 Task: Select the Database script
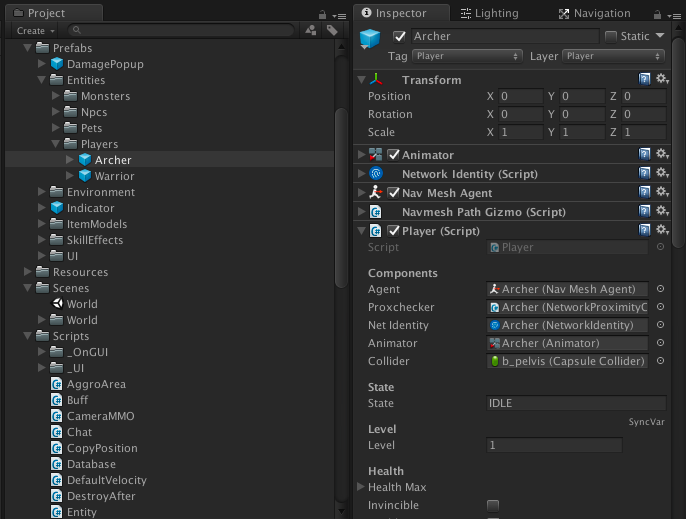click(91, 464)
